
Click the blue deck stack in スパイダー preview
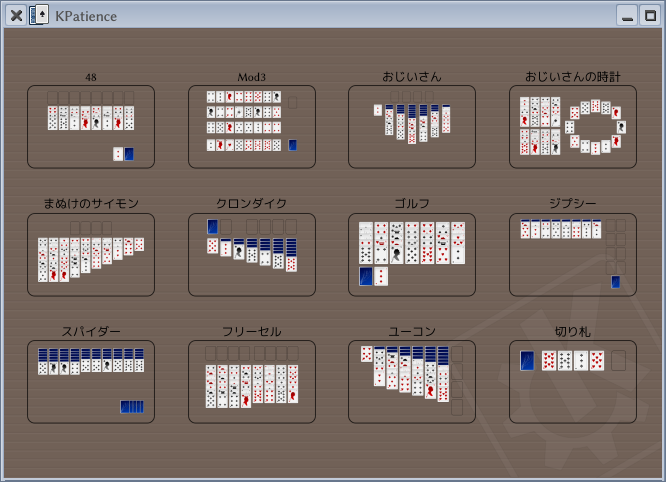[x=132, y=407]
